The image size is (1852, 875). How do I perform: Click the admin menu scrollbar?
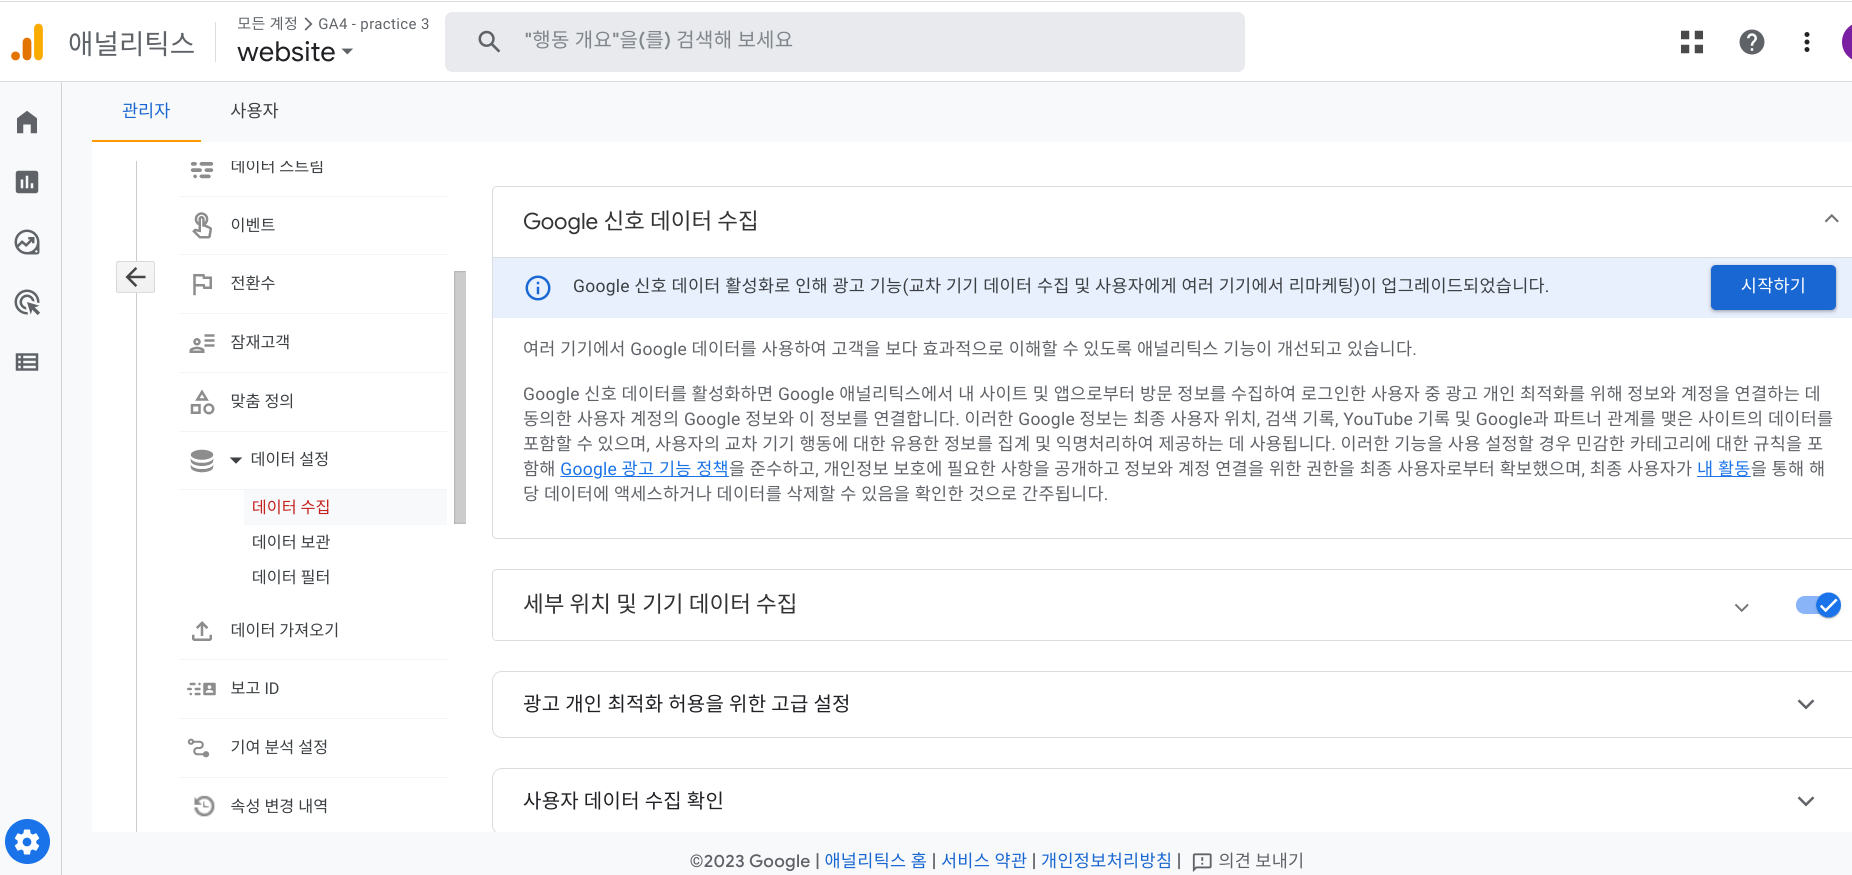tap(460, 397)
